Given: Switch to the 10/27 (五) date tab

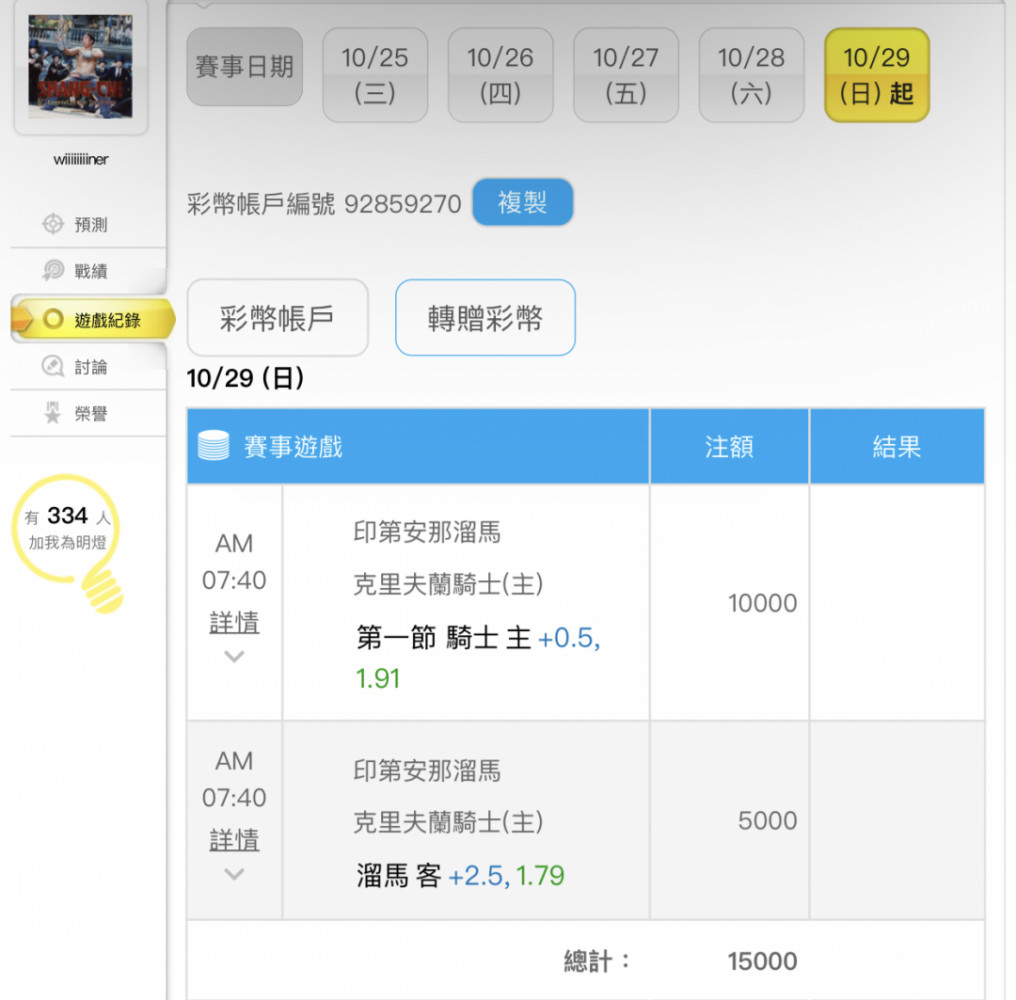Looking at the screenshot, I should coord(626,75).
